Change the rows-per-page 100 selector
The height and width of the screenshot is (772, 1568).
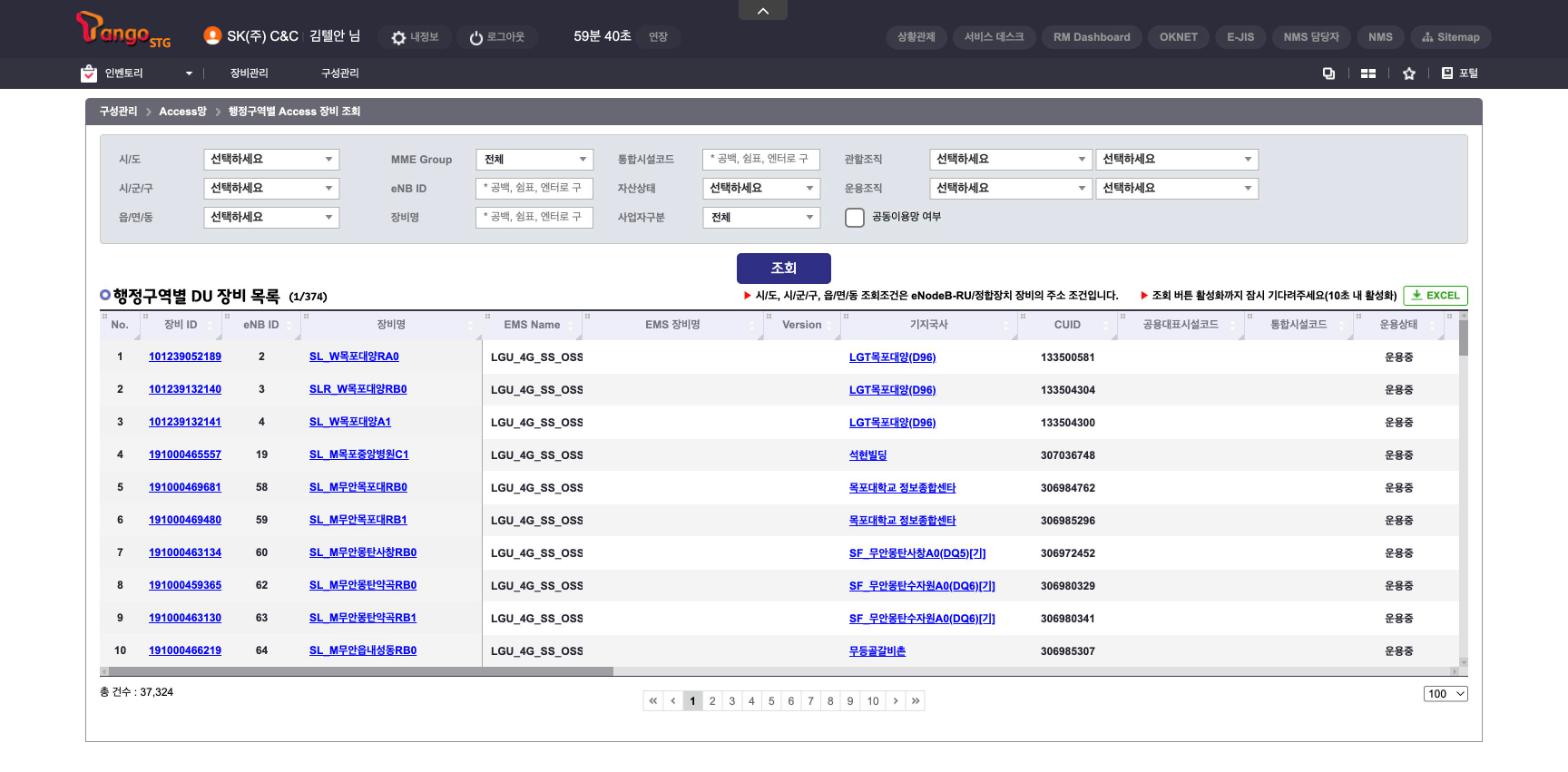(x=1445, y=693)
